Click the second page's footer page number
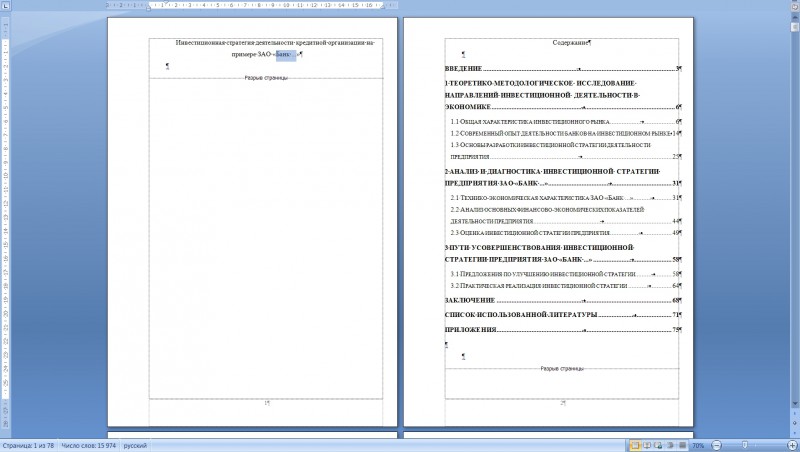Viewport: 800px width, 452px height. click(x=563, y=403)
